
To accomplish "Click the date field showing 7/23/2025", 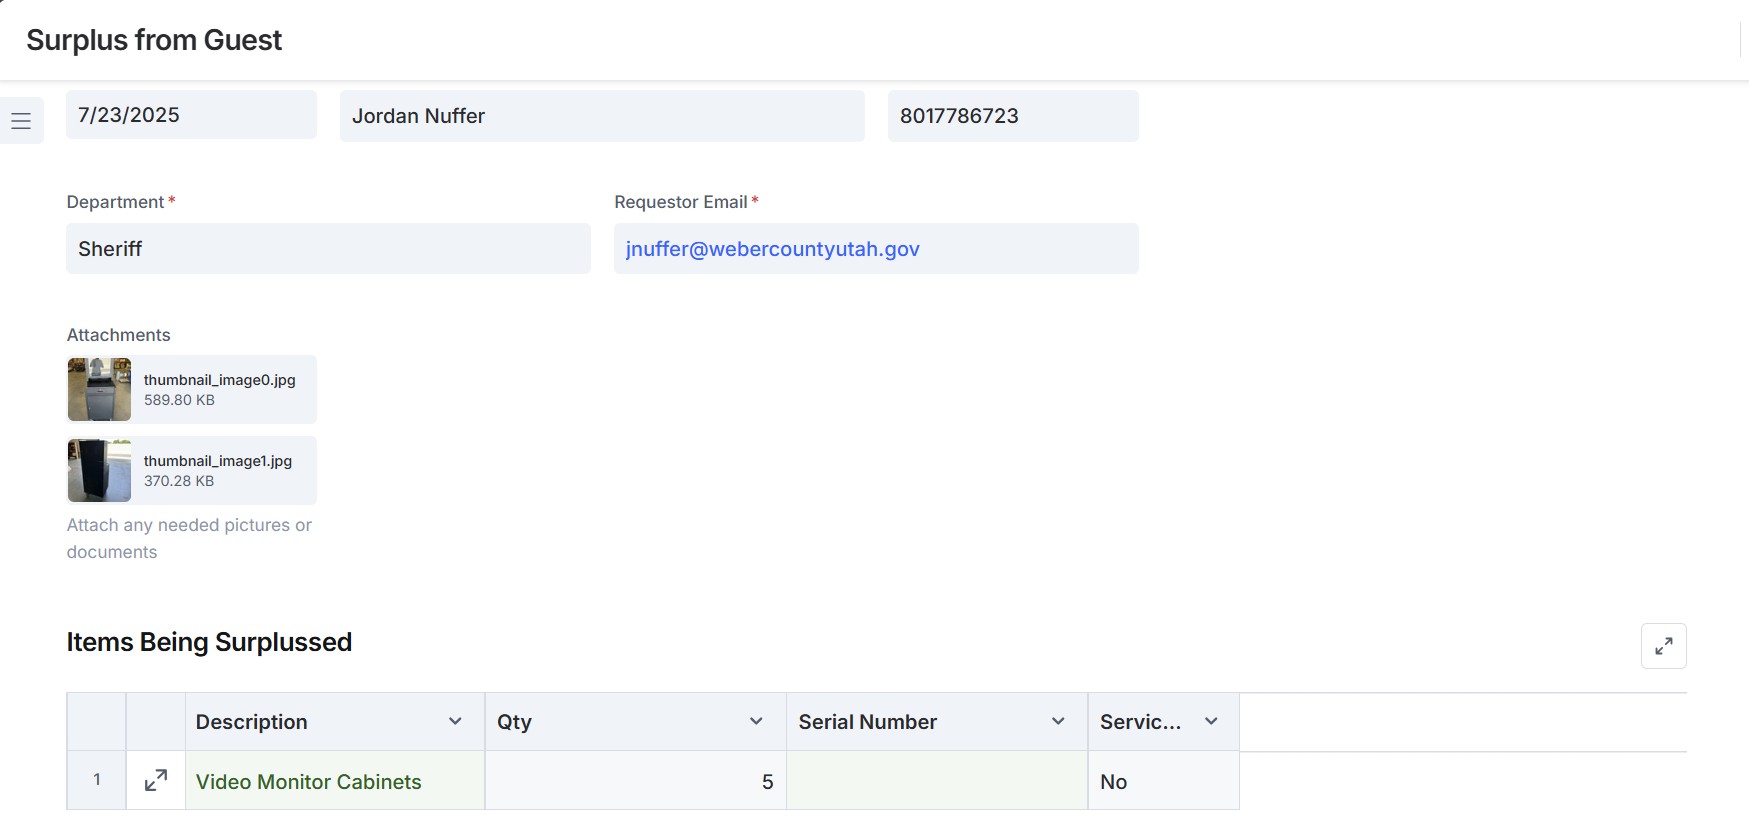I will (x=191, y=115).
